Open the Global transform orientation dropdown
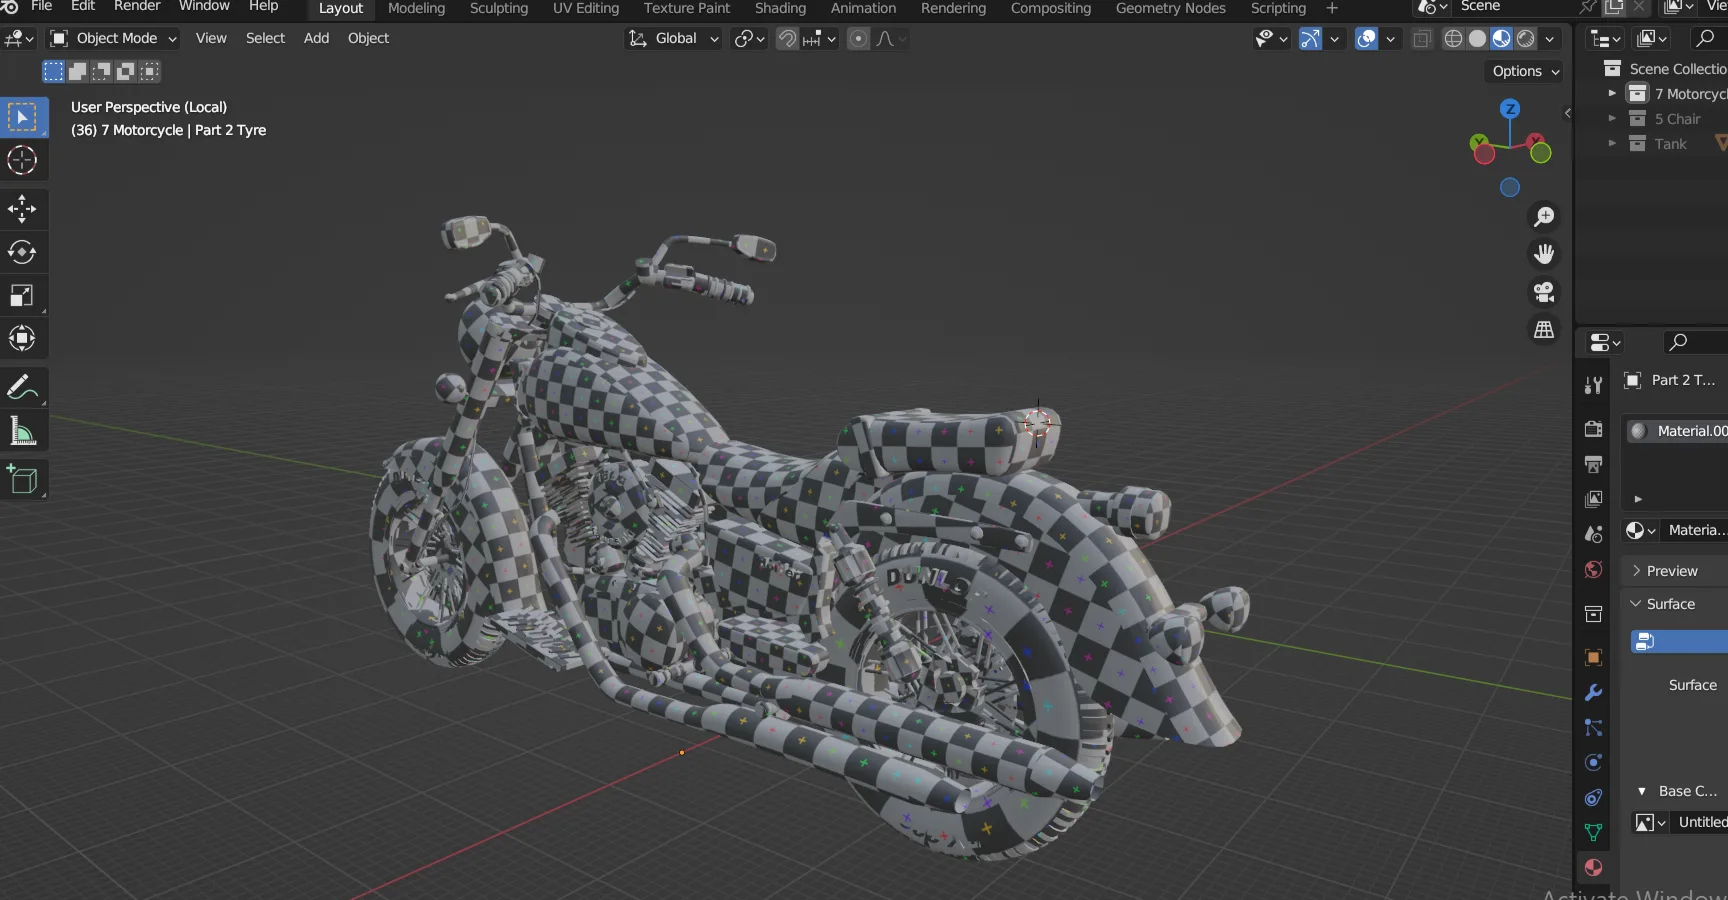Screen dimensions: 1728x900 click(674, 39)
